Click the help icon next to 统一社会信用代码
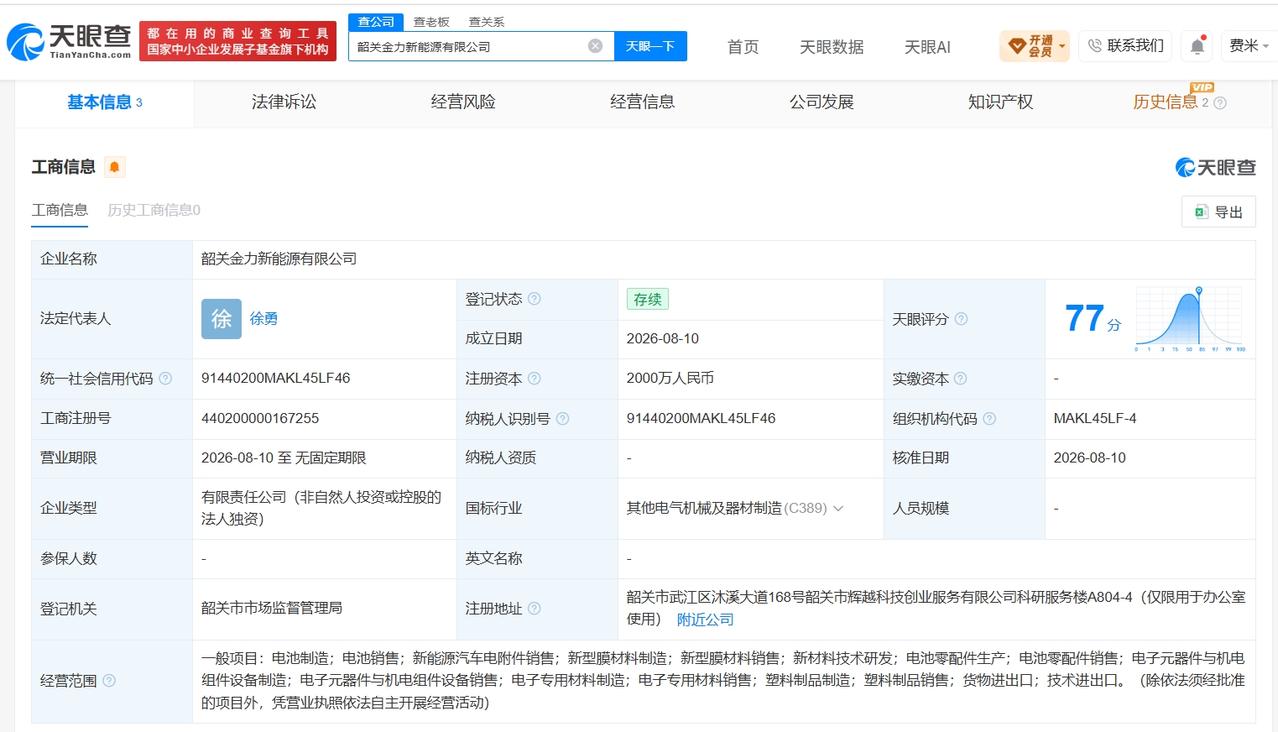Viewport: 1278px width, 732px height. pyautogui.click(x=165, y=378)
